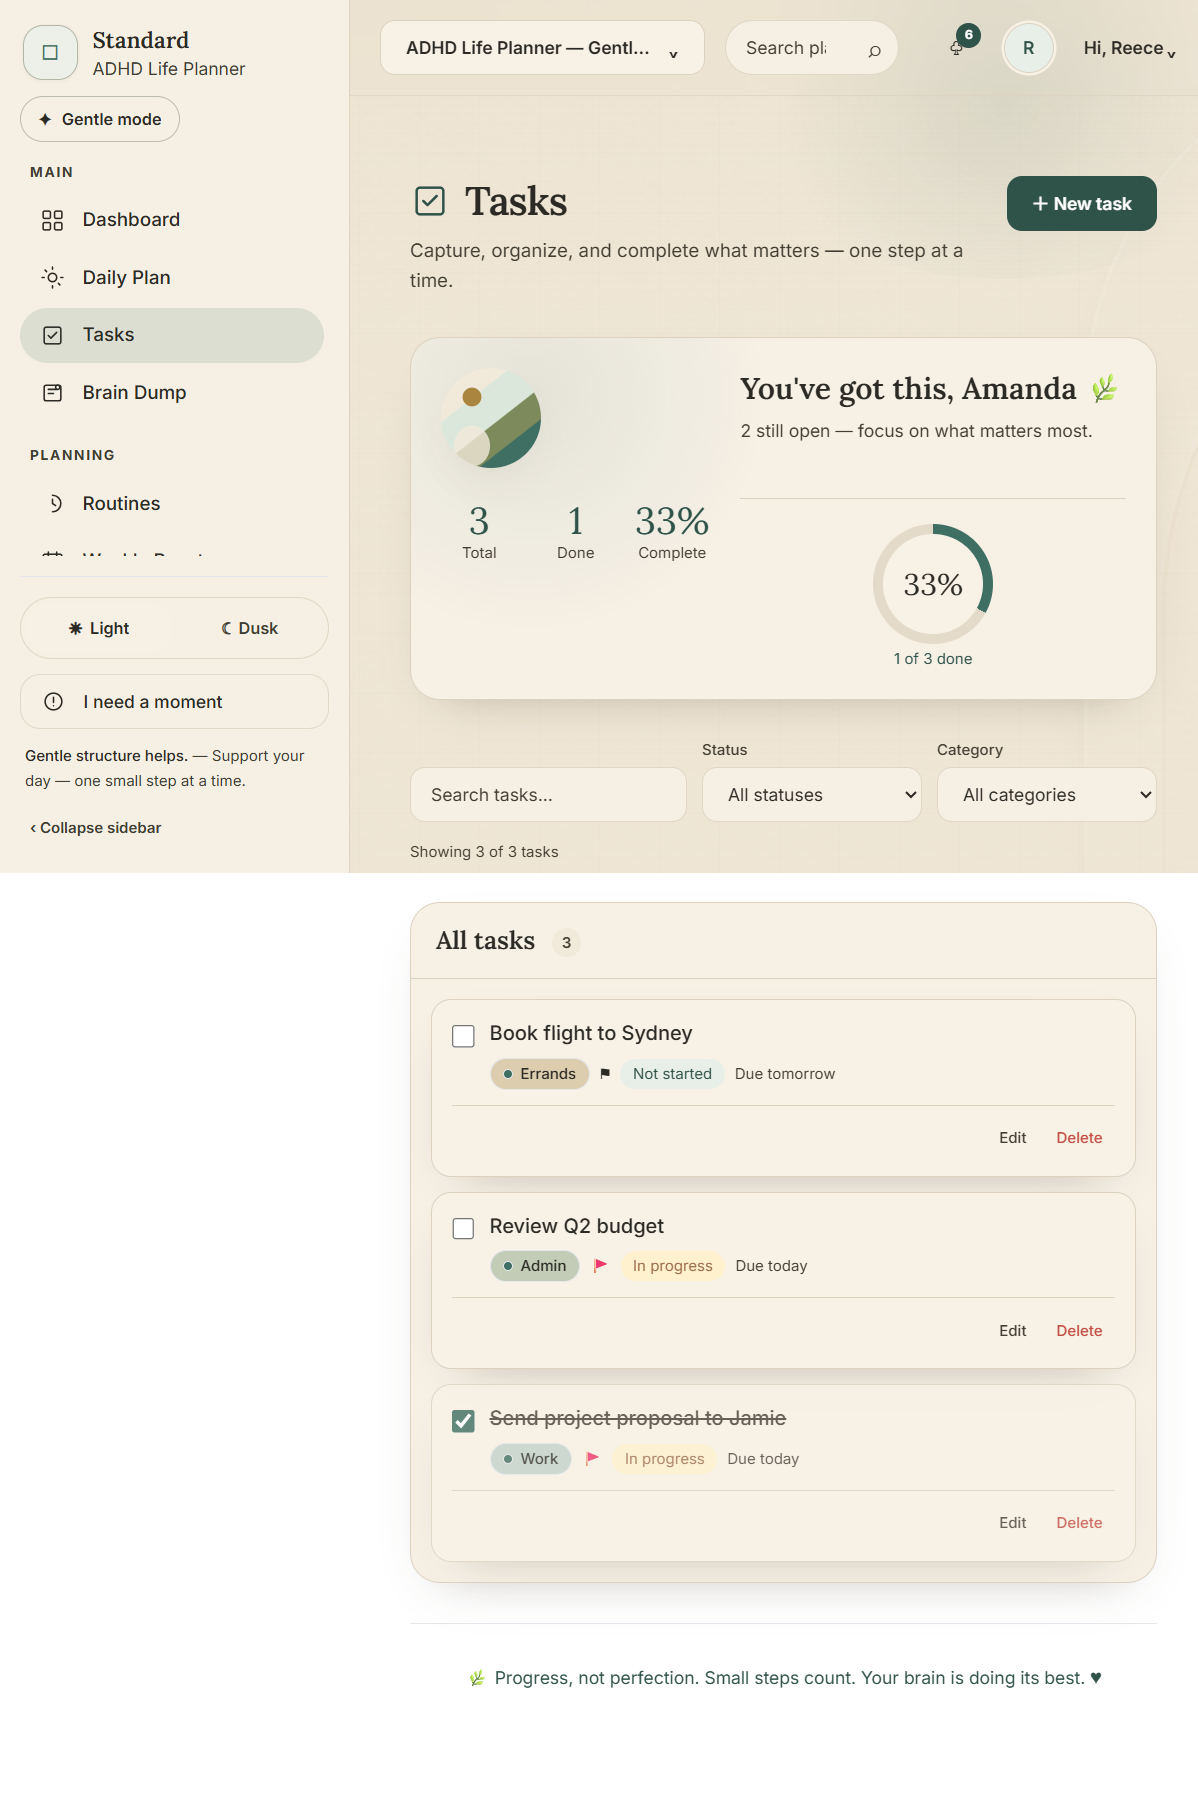
Task: Create a New task
Action: [x=1081, y=204]
